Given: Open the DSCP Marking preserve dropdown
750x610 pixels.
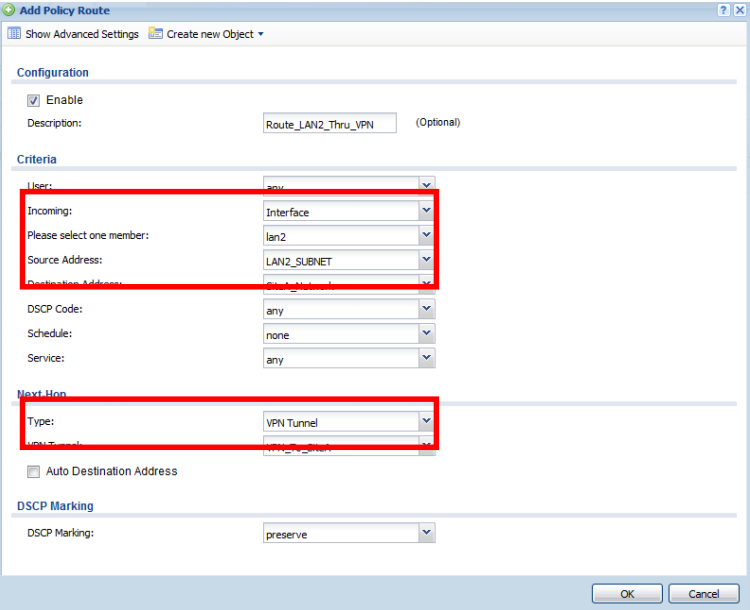Looking at the screenshot, I should [x=426, y=534].
